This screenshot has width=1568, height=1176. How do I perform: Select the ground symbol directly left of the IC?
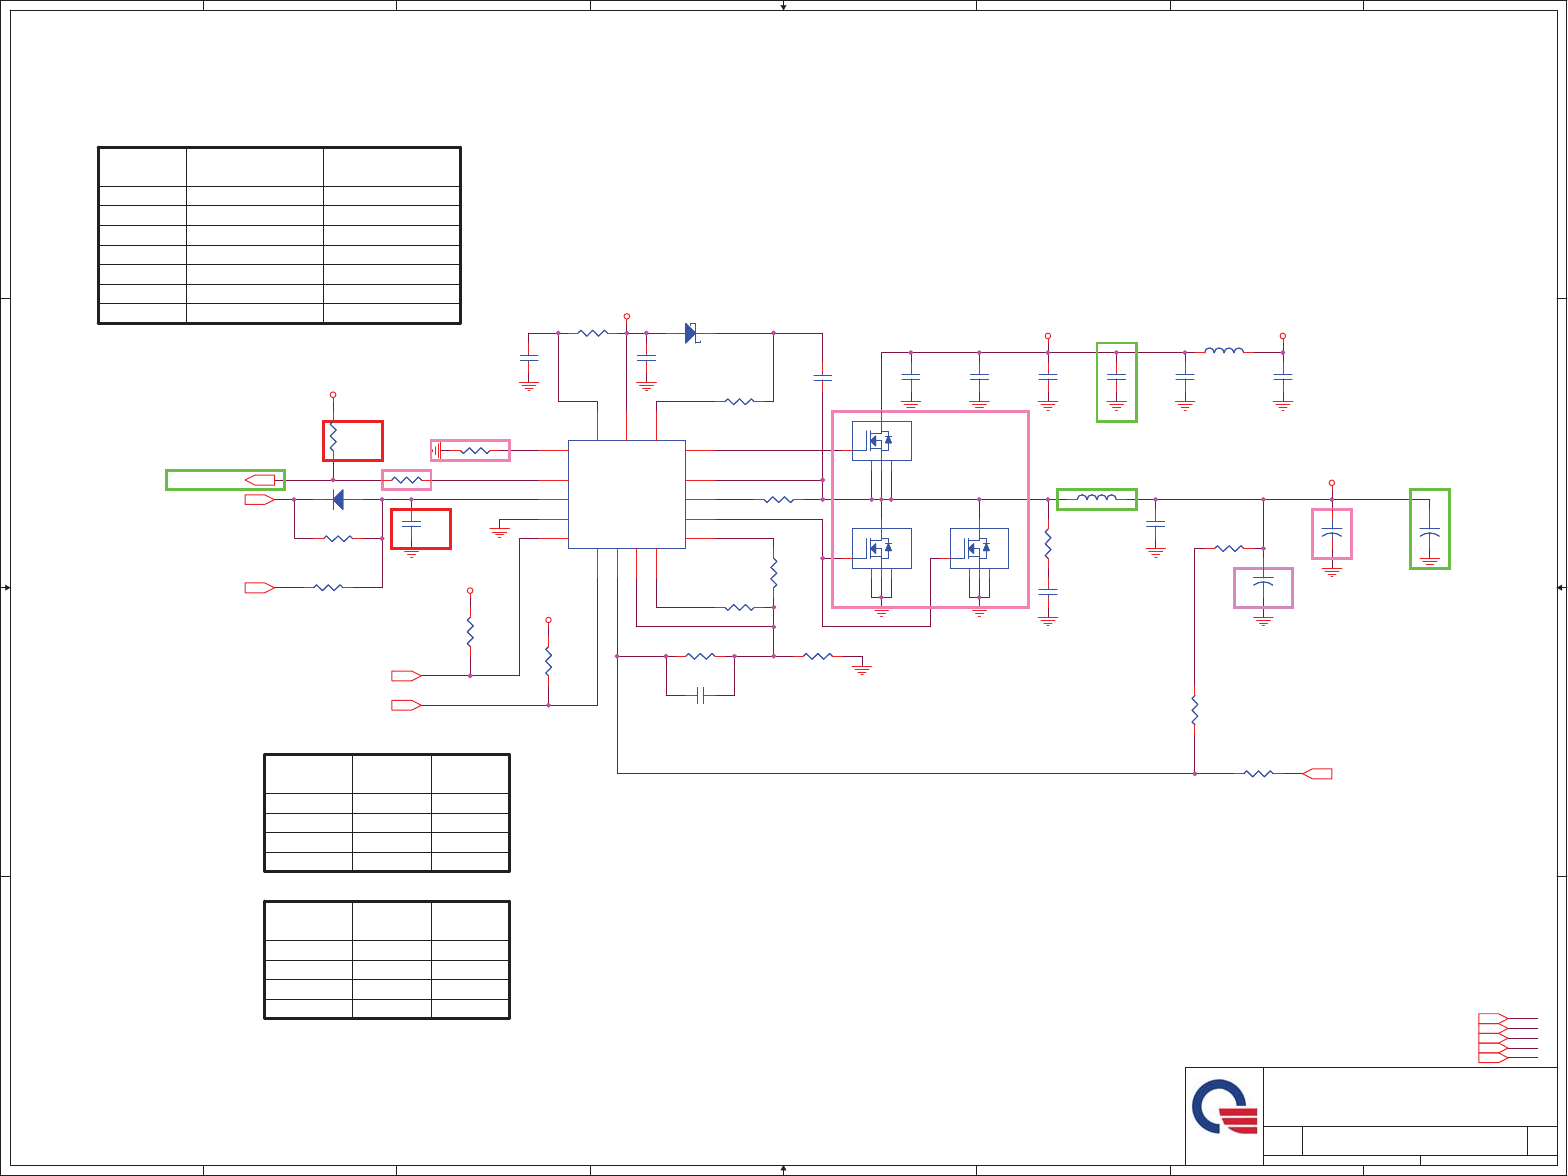[500, 531]
